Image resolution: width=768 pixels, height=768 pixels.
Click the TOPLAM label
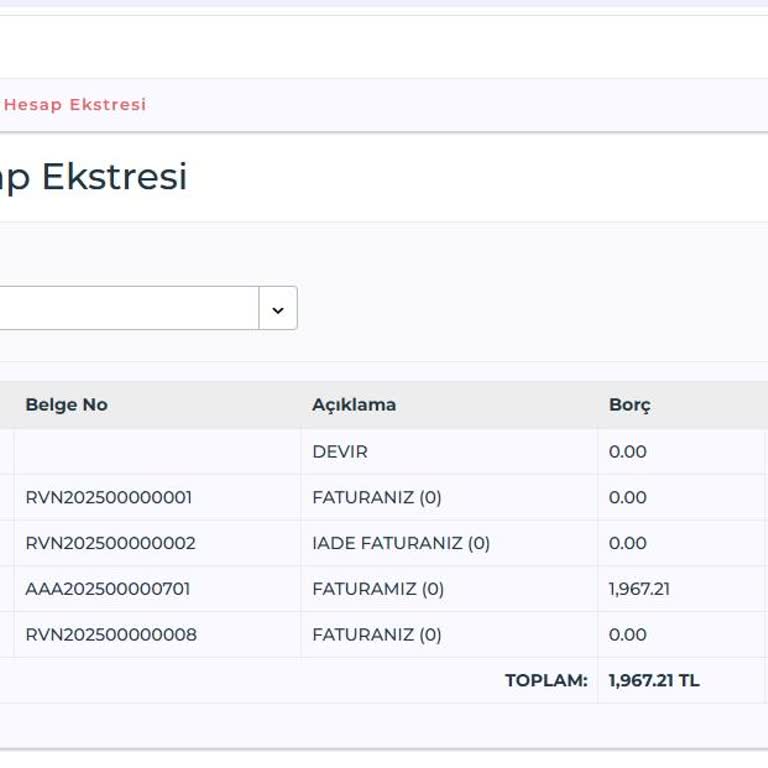point(546,681)
